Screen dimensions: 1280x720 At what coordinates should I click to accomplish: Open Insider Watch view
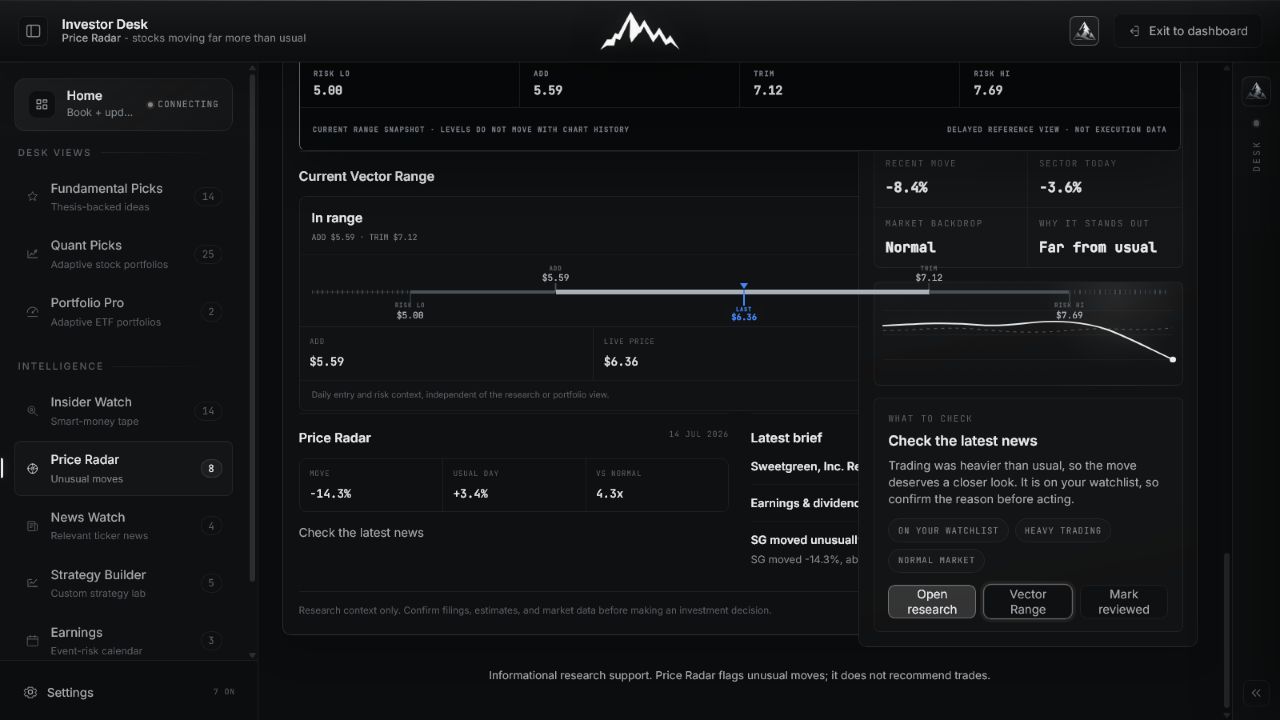click(x=123, y=411)
